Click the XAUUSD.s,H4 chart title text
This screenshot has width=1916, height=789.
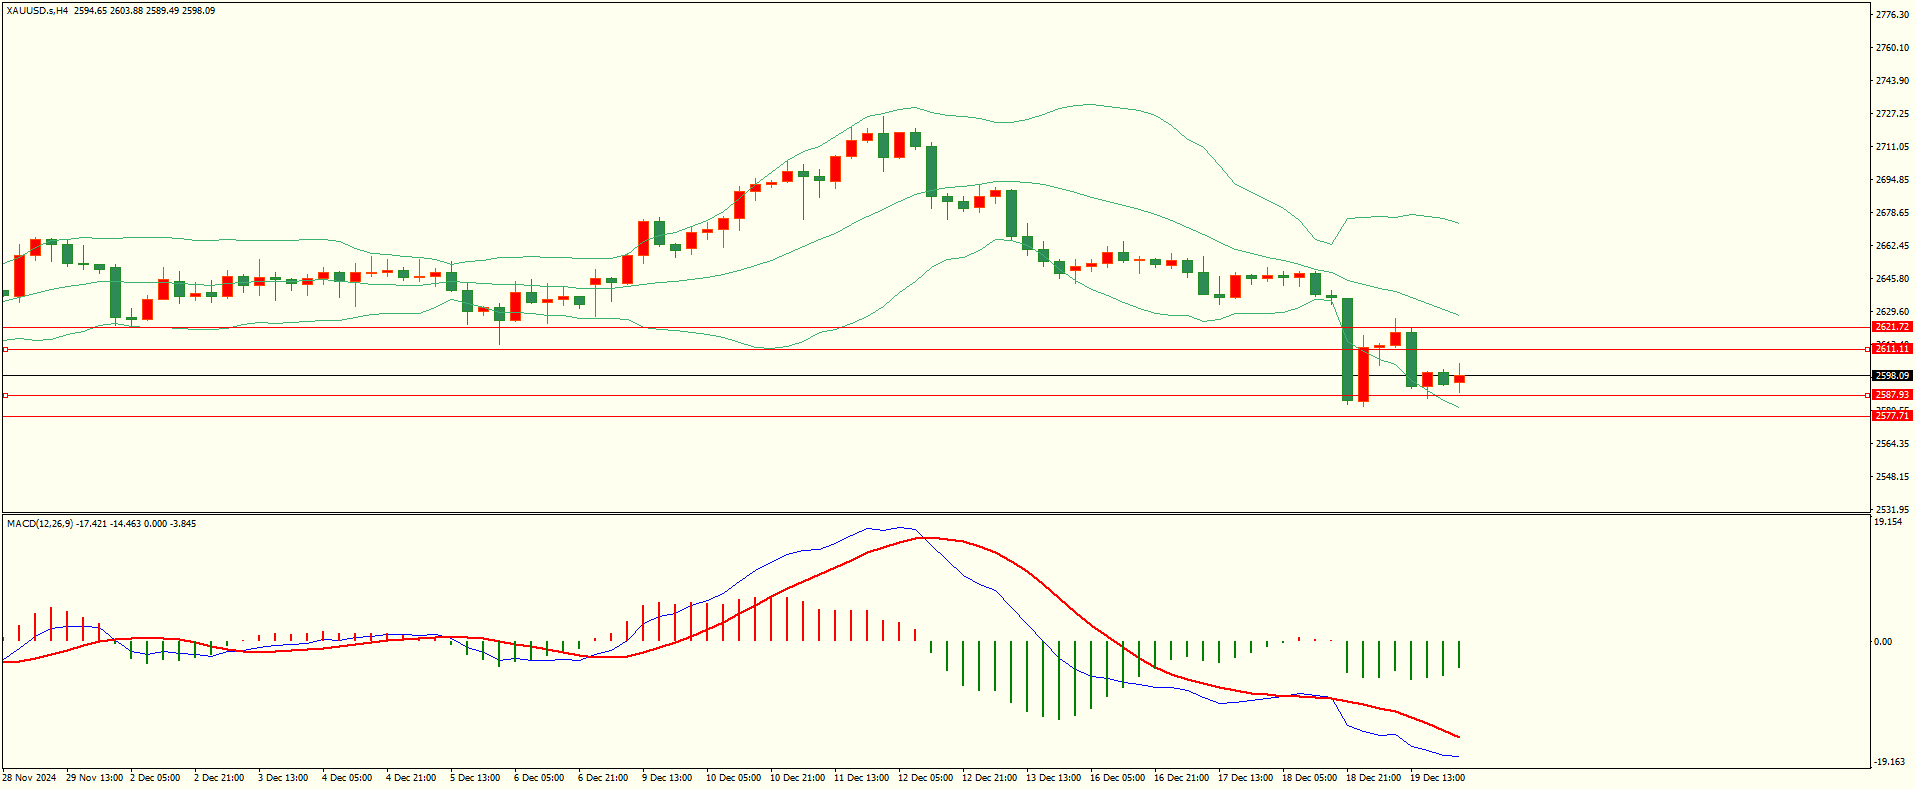(37, 11)
